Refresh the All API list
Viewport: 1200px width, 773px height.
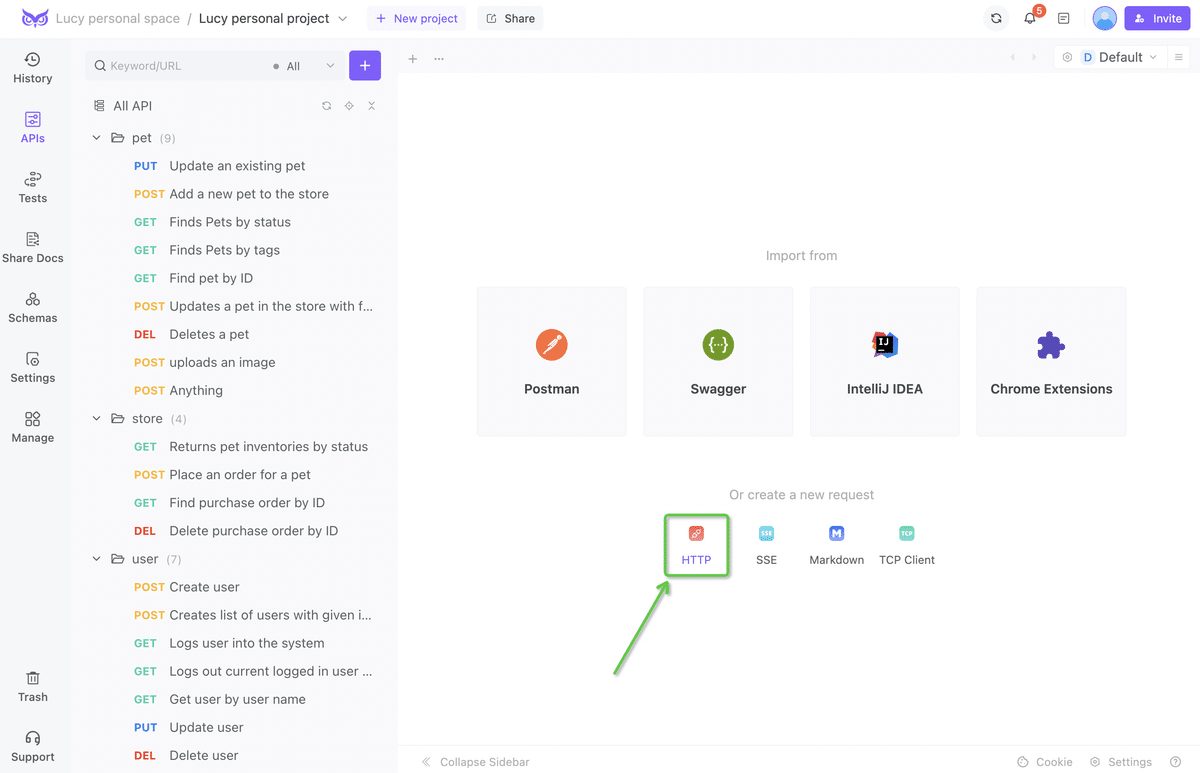tap(327, 106)
